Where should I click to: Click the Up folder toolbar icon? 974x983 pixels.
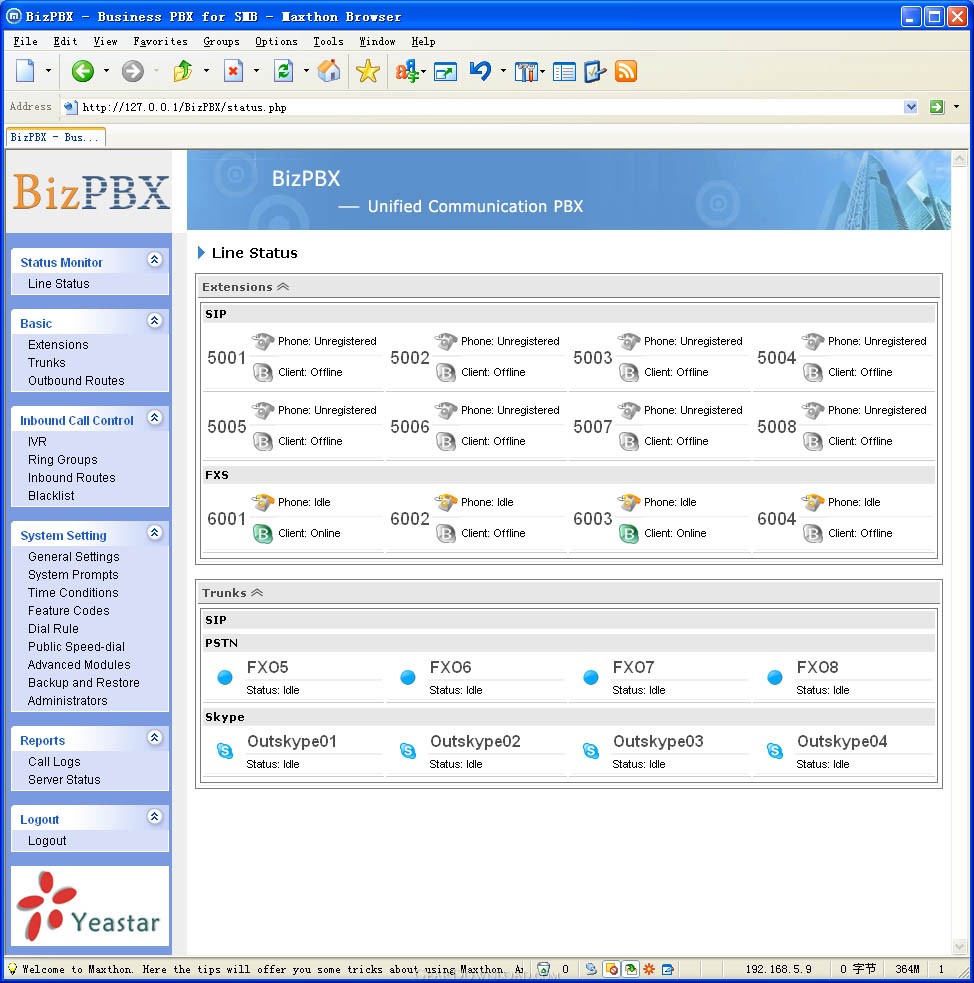tap(182, 71)
